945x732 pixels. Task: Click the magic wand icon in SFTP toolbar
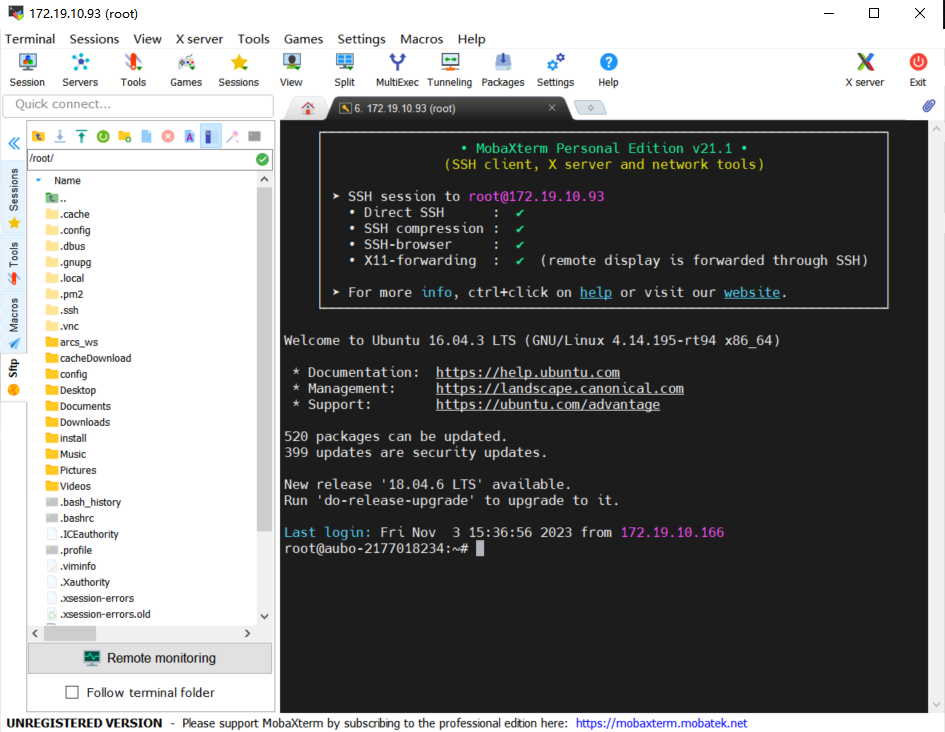[233, 136]
